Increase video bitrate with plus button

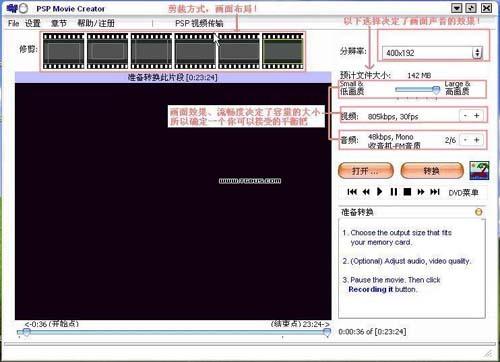tap(477, 116)
